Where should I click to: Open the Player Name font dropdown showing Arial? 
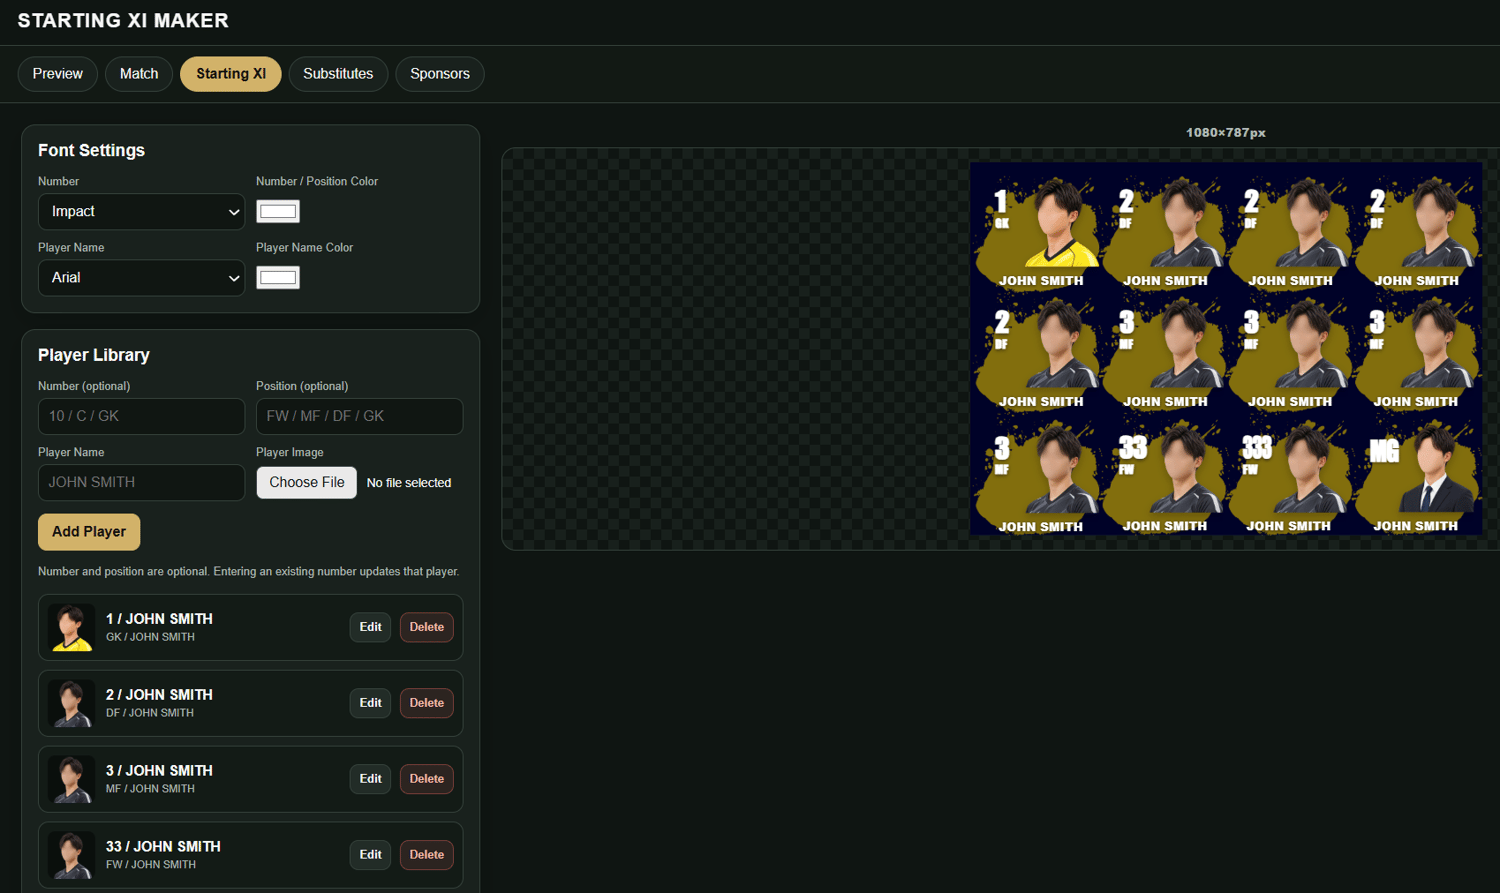(x=141, y=278)
